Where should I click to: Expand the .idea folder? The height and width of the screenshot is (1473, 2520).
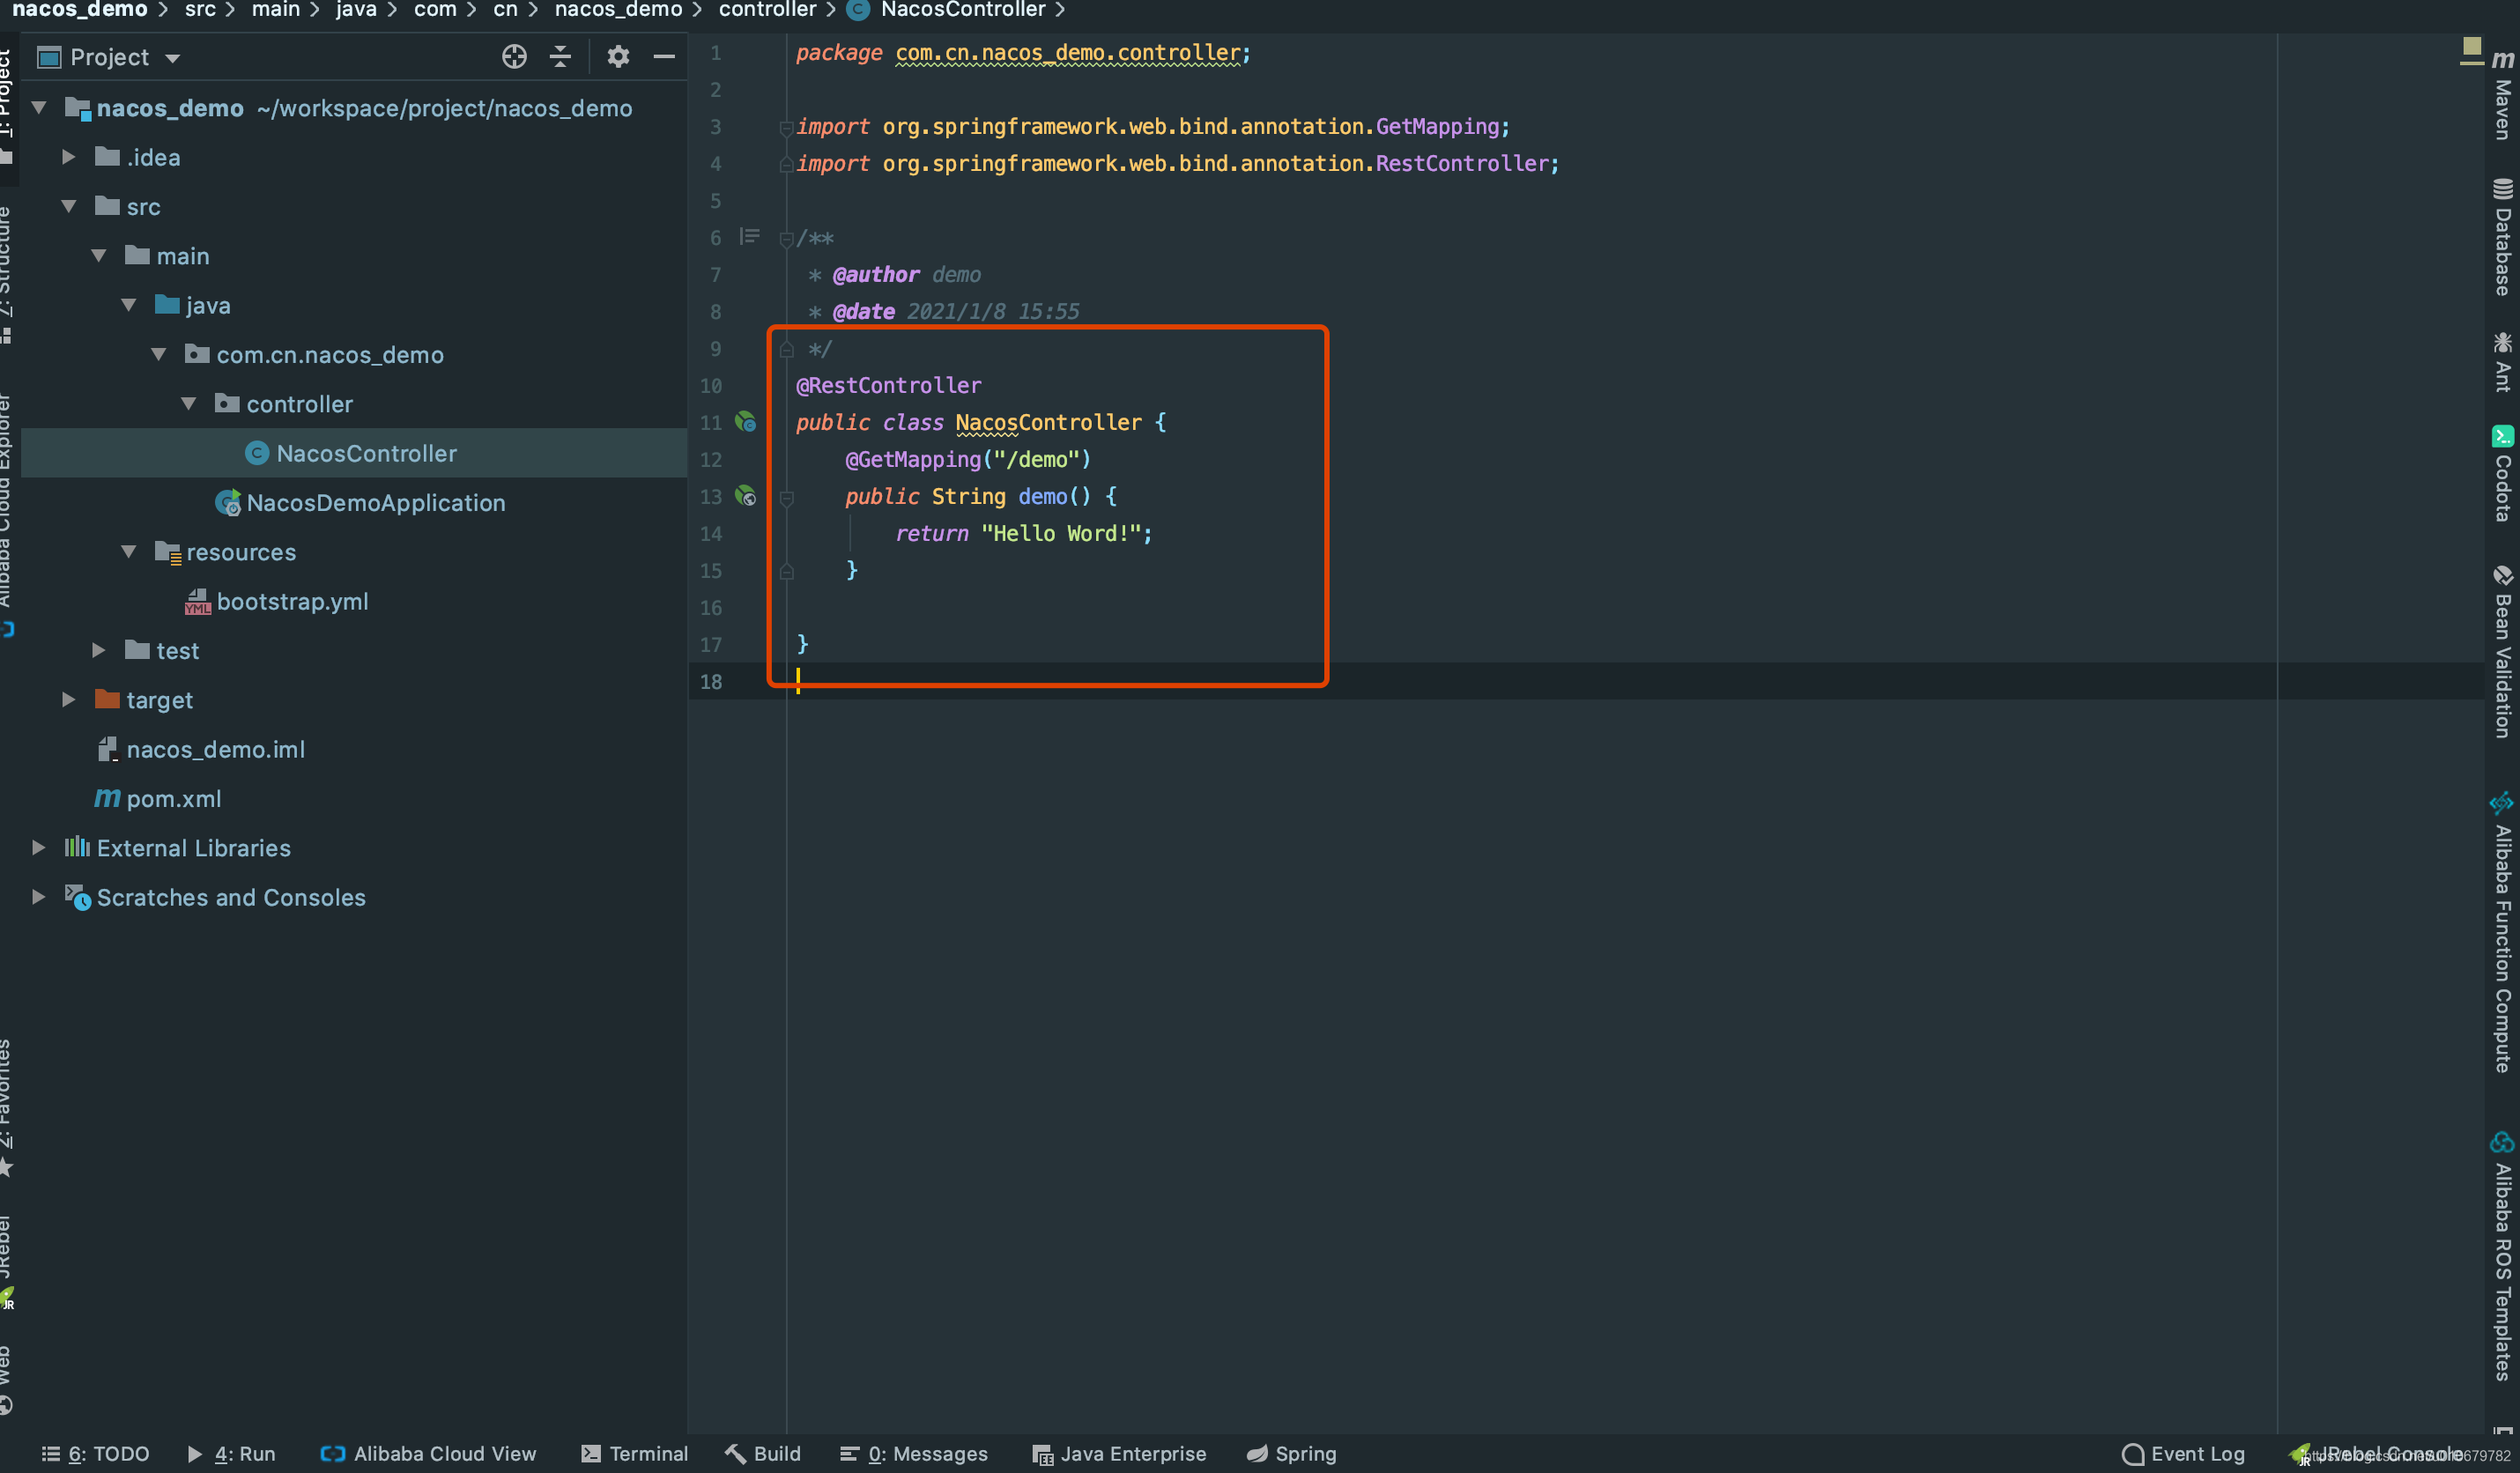pyautogui.click(x=68, y=157)
